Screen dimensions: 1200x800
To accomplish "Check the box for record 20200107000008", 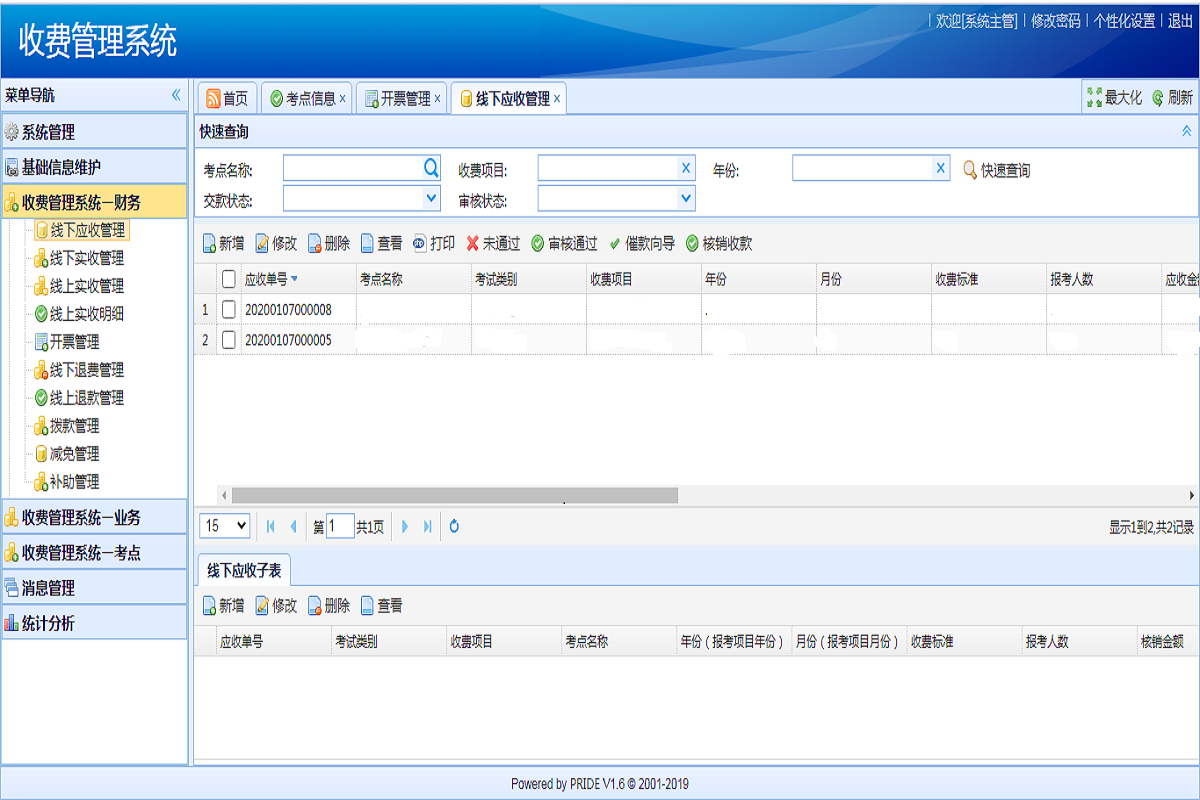I will [x=229, y=310].
